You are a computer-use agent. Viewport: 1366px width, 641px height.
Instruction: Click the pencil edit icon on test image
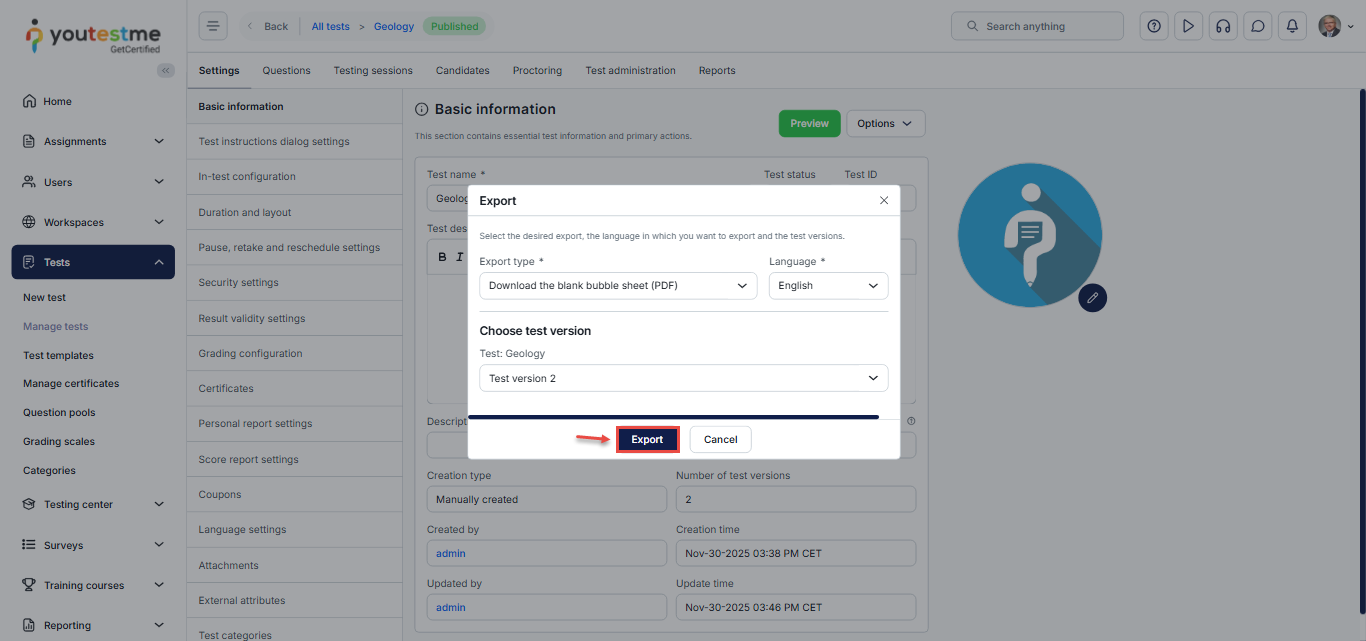pyautogui.click(x=1093, y=298)
